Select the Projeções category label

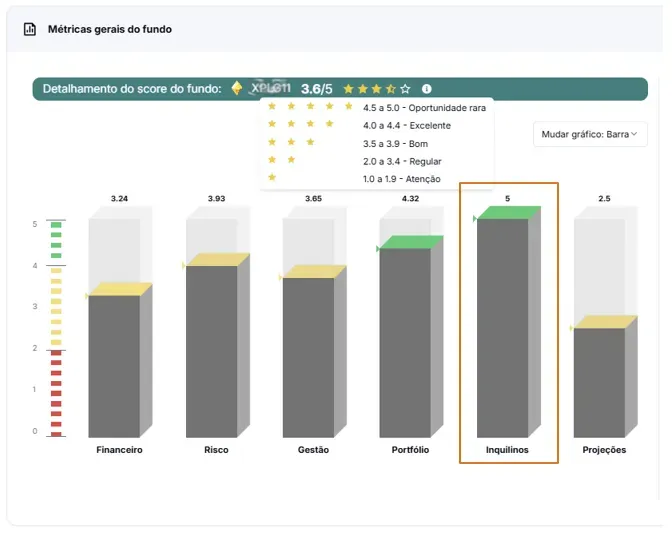[x=604, y=450]
